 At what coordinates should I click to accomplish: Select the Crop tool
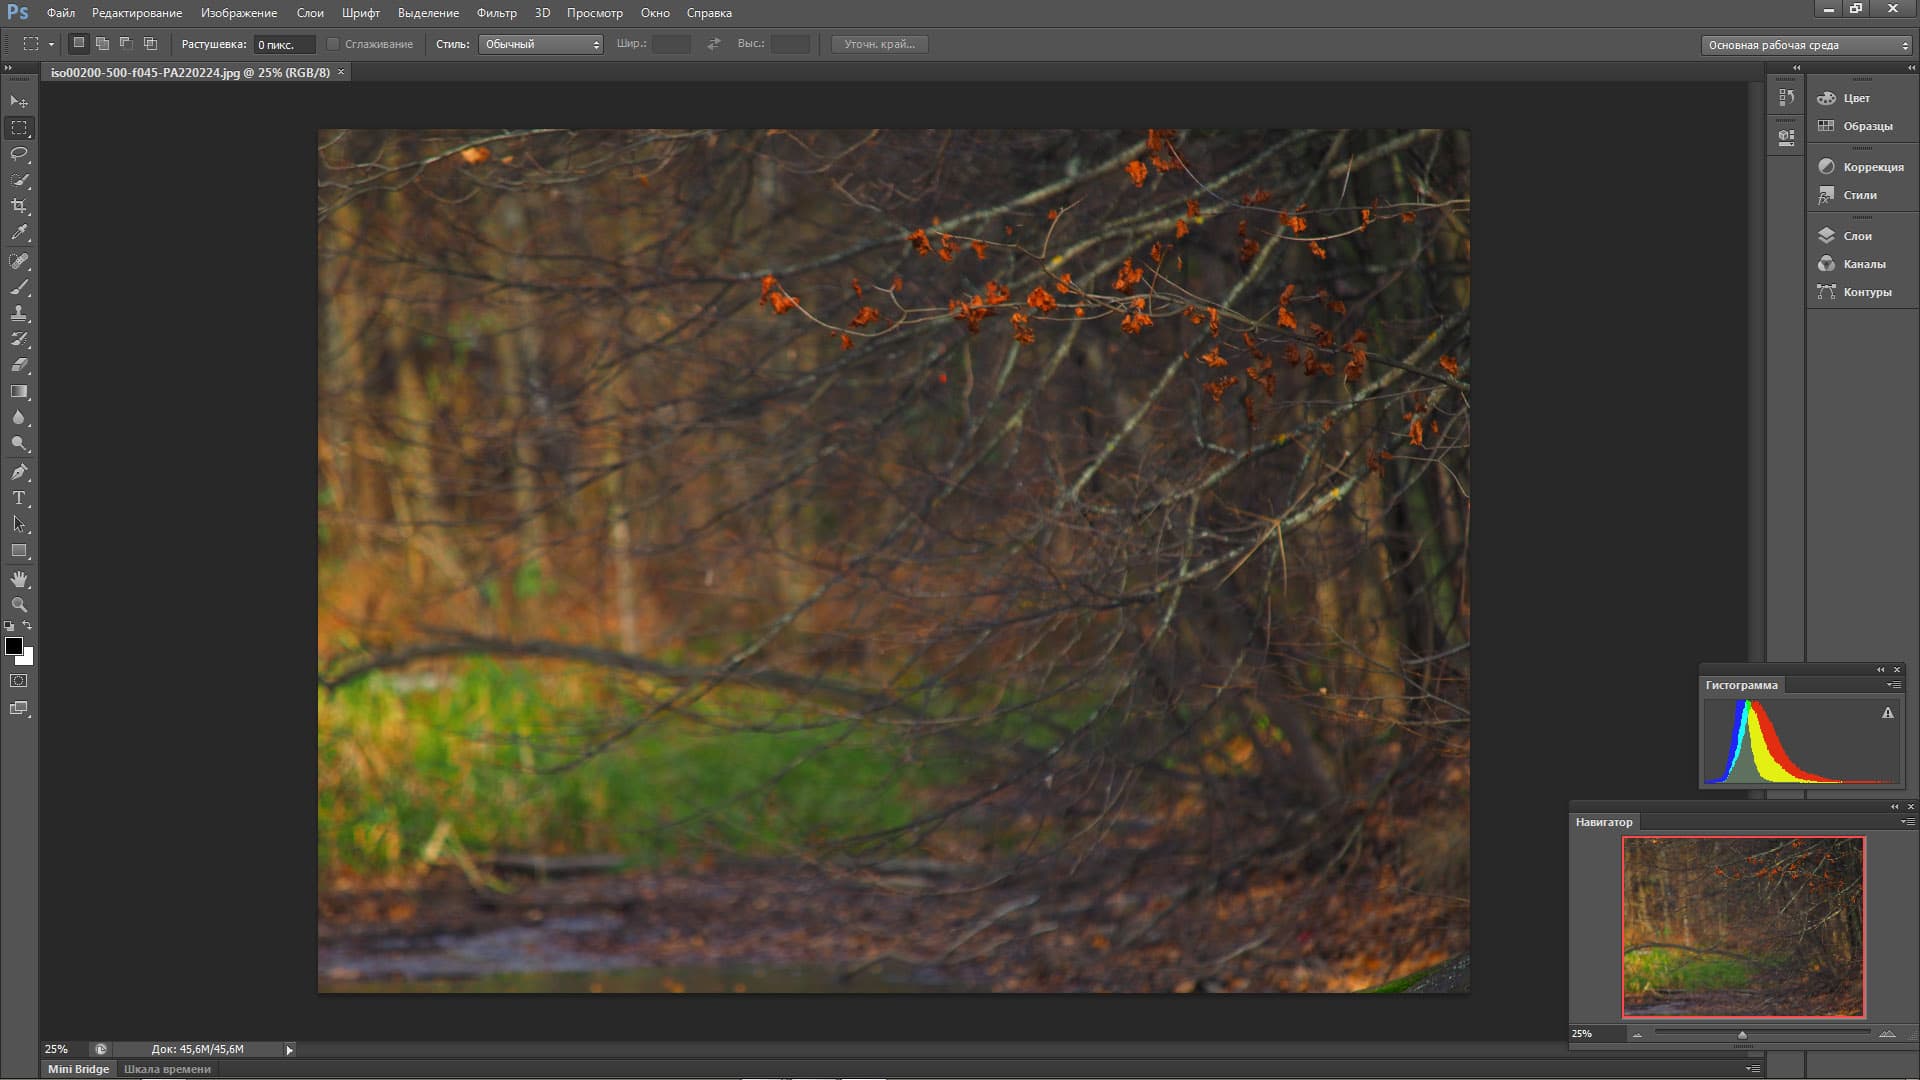(19, 206)
